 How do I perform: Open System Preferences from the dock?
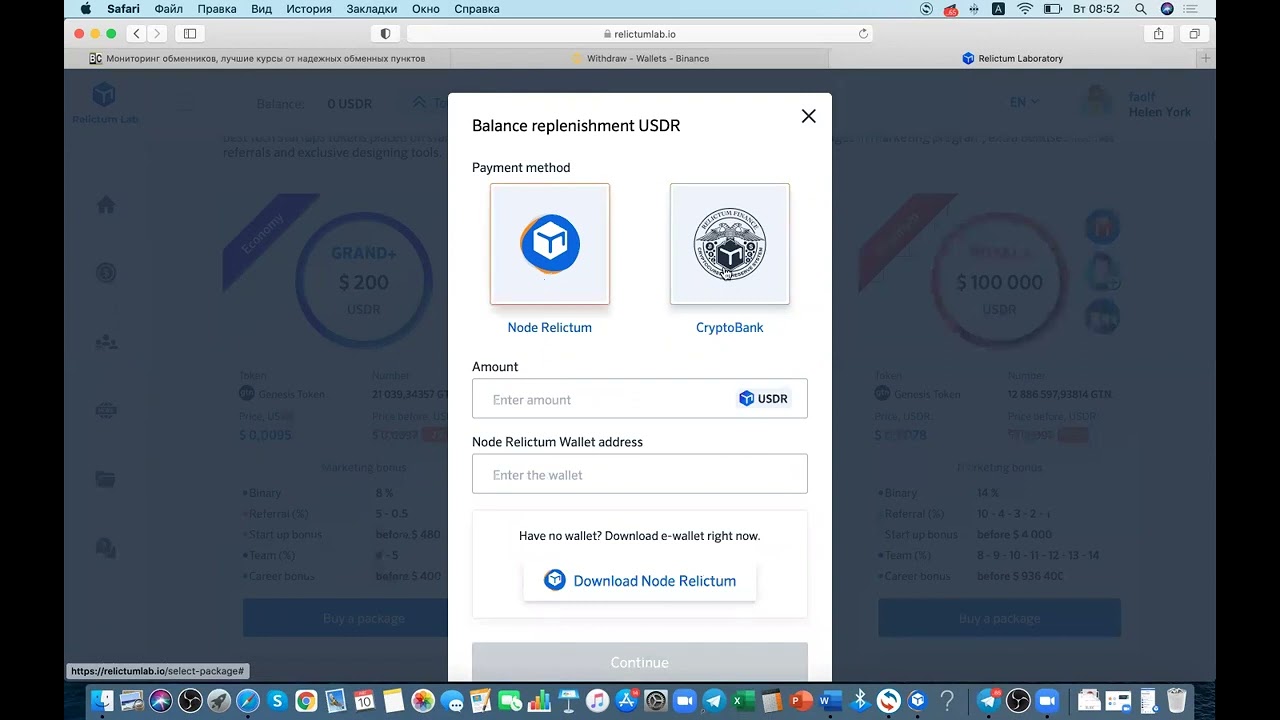coord(656,701)
